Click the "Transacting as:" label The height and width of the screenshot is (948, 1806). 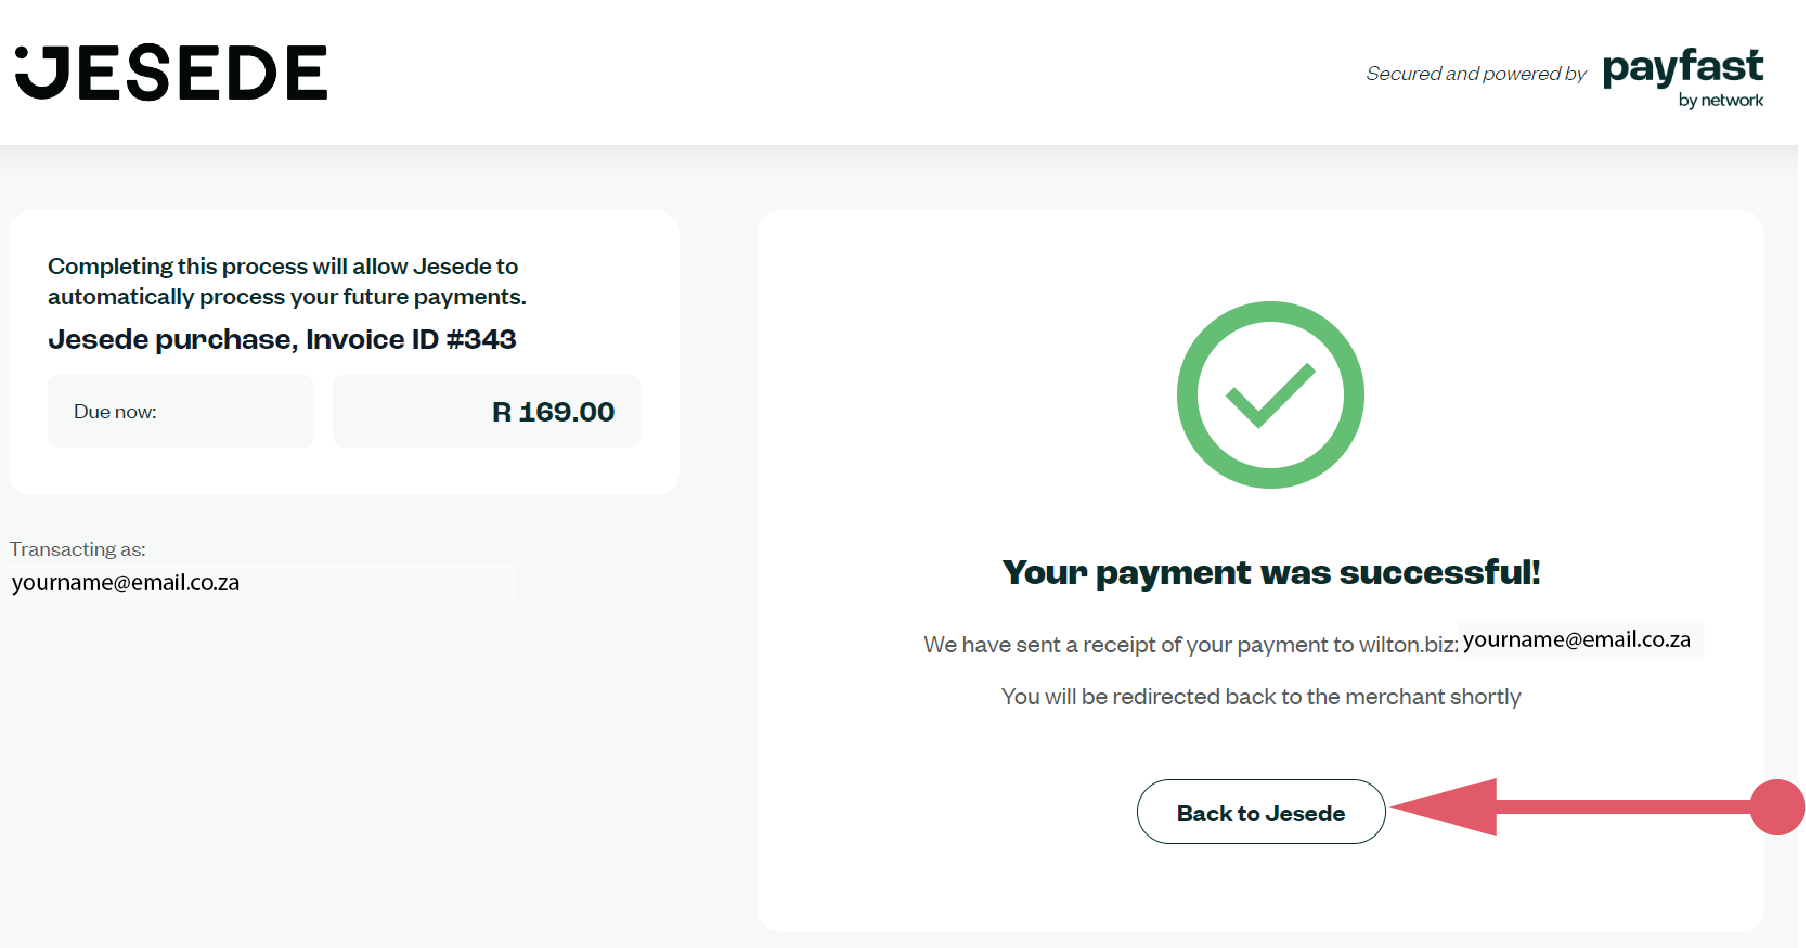78,549
